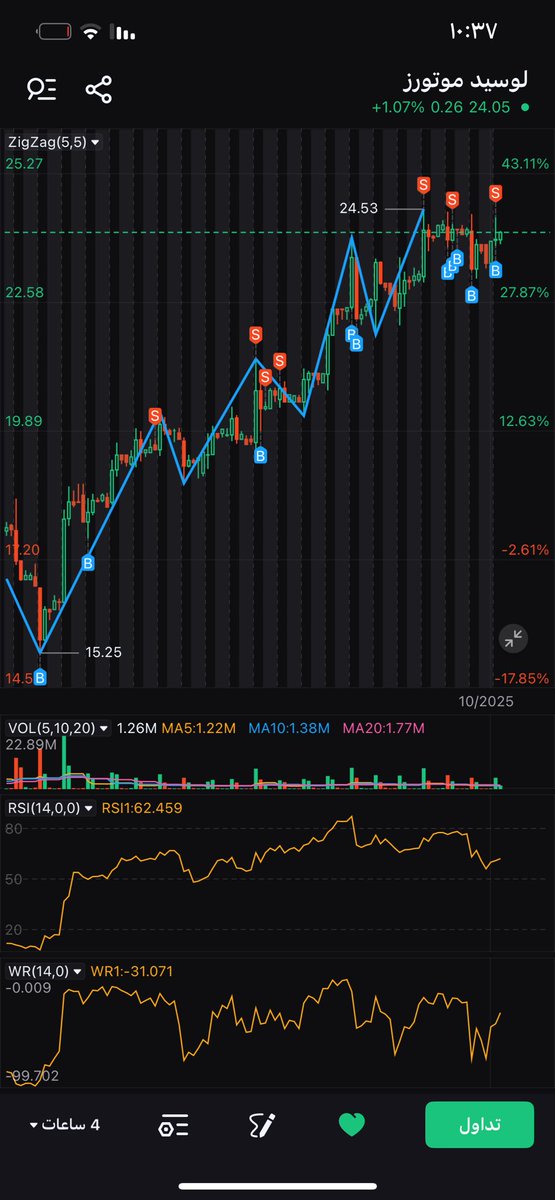Image resolution: width=555 pixels, height=1200 pixels.
Task: Expand the VOL(5,10,20) indicator dropdown
Action: (58, 728)
